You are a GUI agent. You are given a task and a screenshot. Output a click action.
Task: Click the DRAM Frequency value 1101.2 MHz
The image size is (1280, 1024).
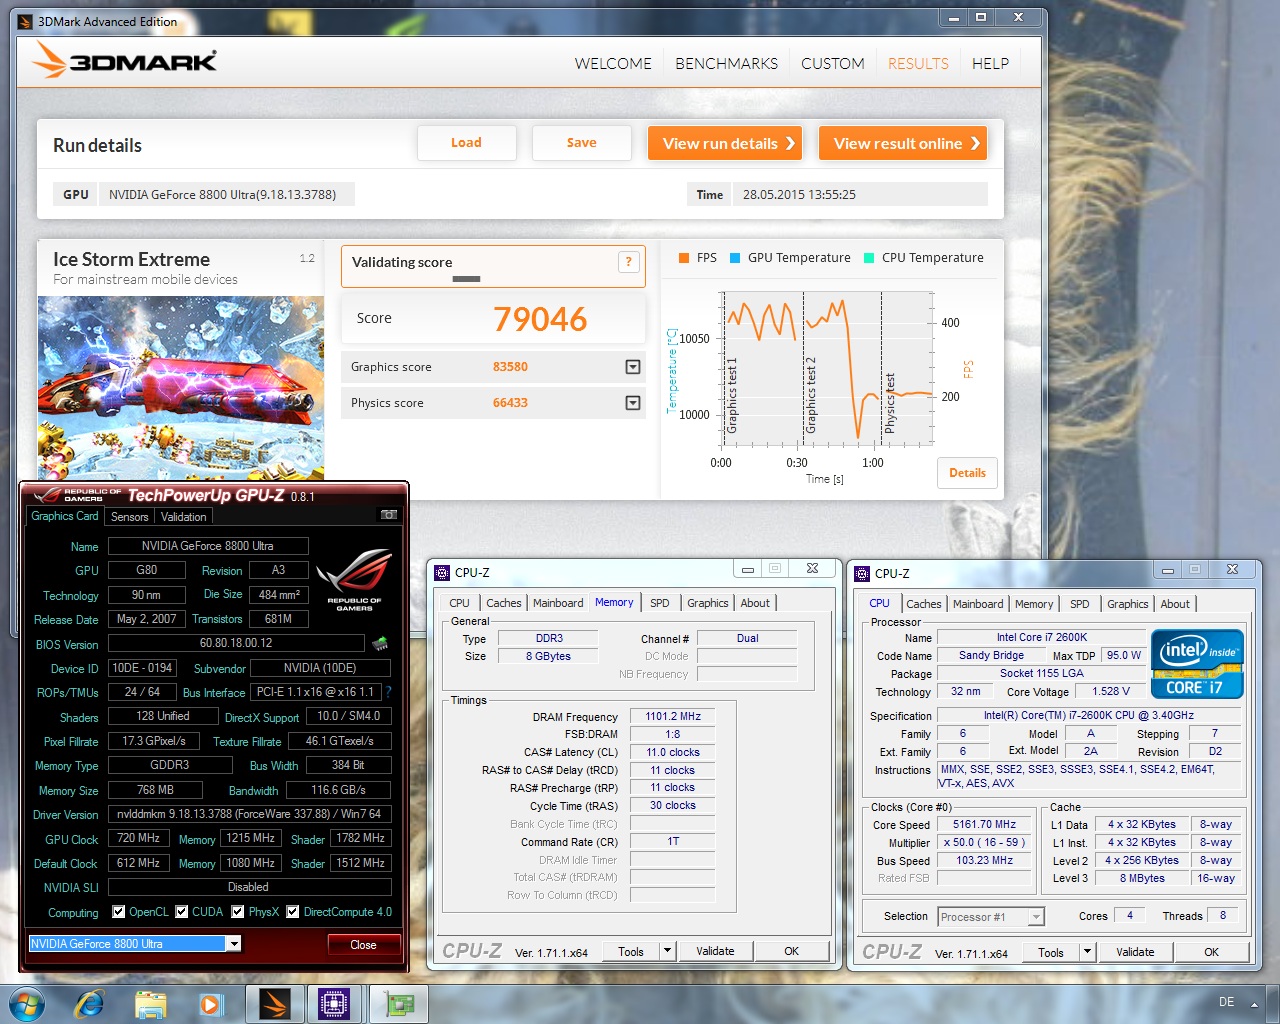(x=673, y=716)
